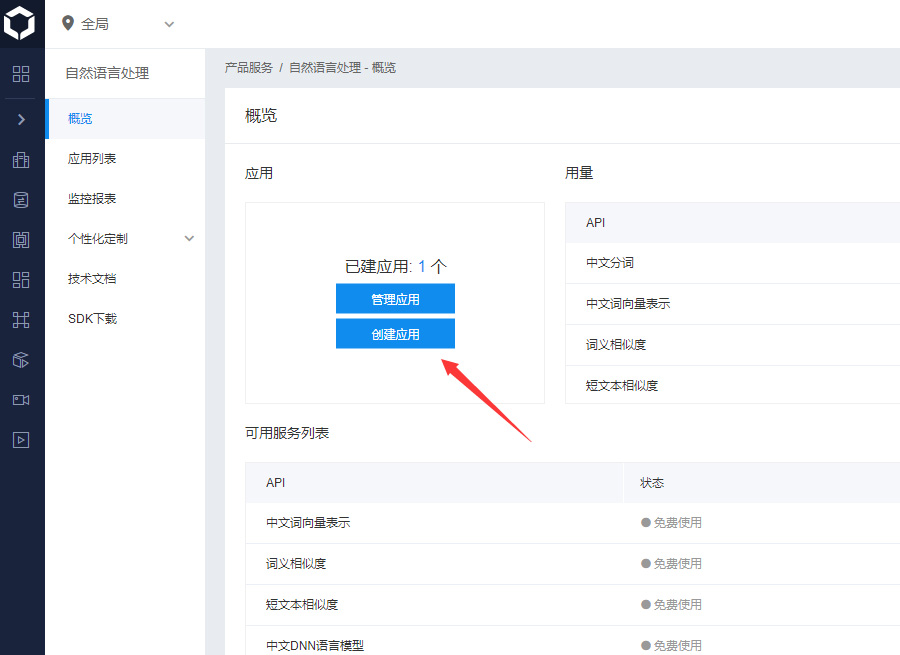
Task: Click the video camera icon in sidebar
Action: 21,400
